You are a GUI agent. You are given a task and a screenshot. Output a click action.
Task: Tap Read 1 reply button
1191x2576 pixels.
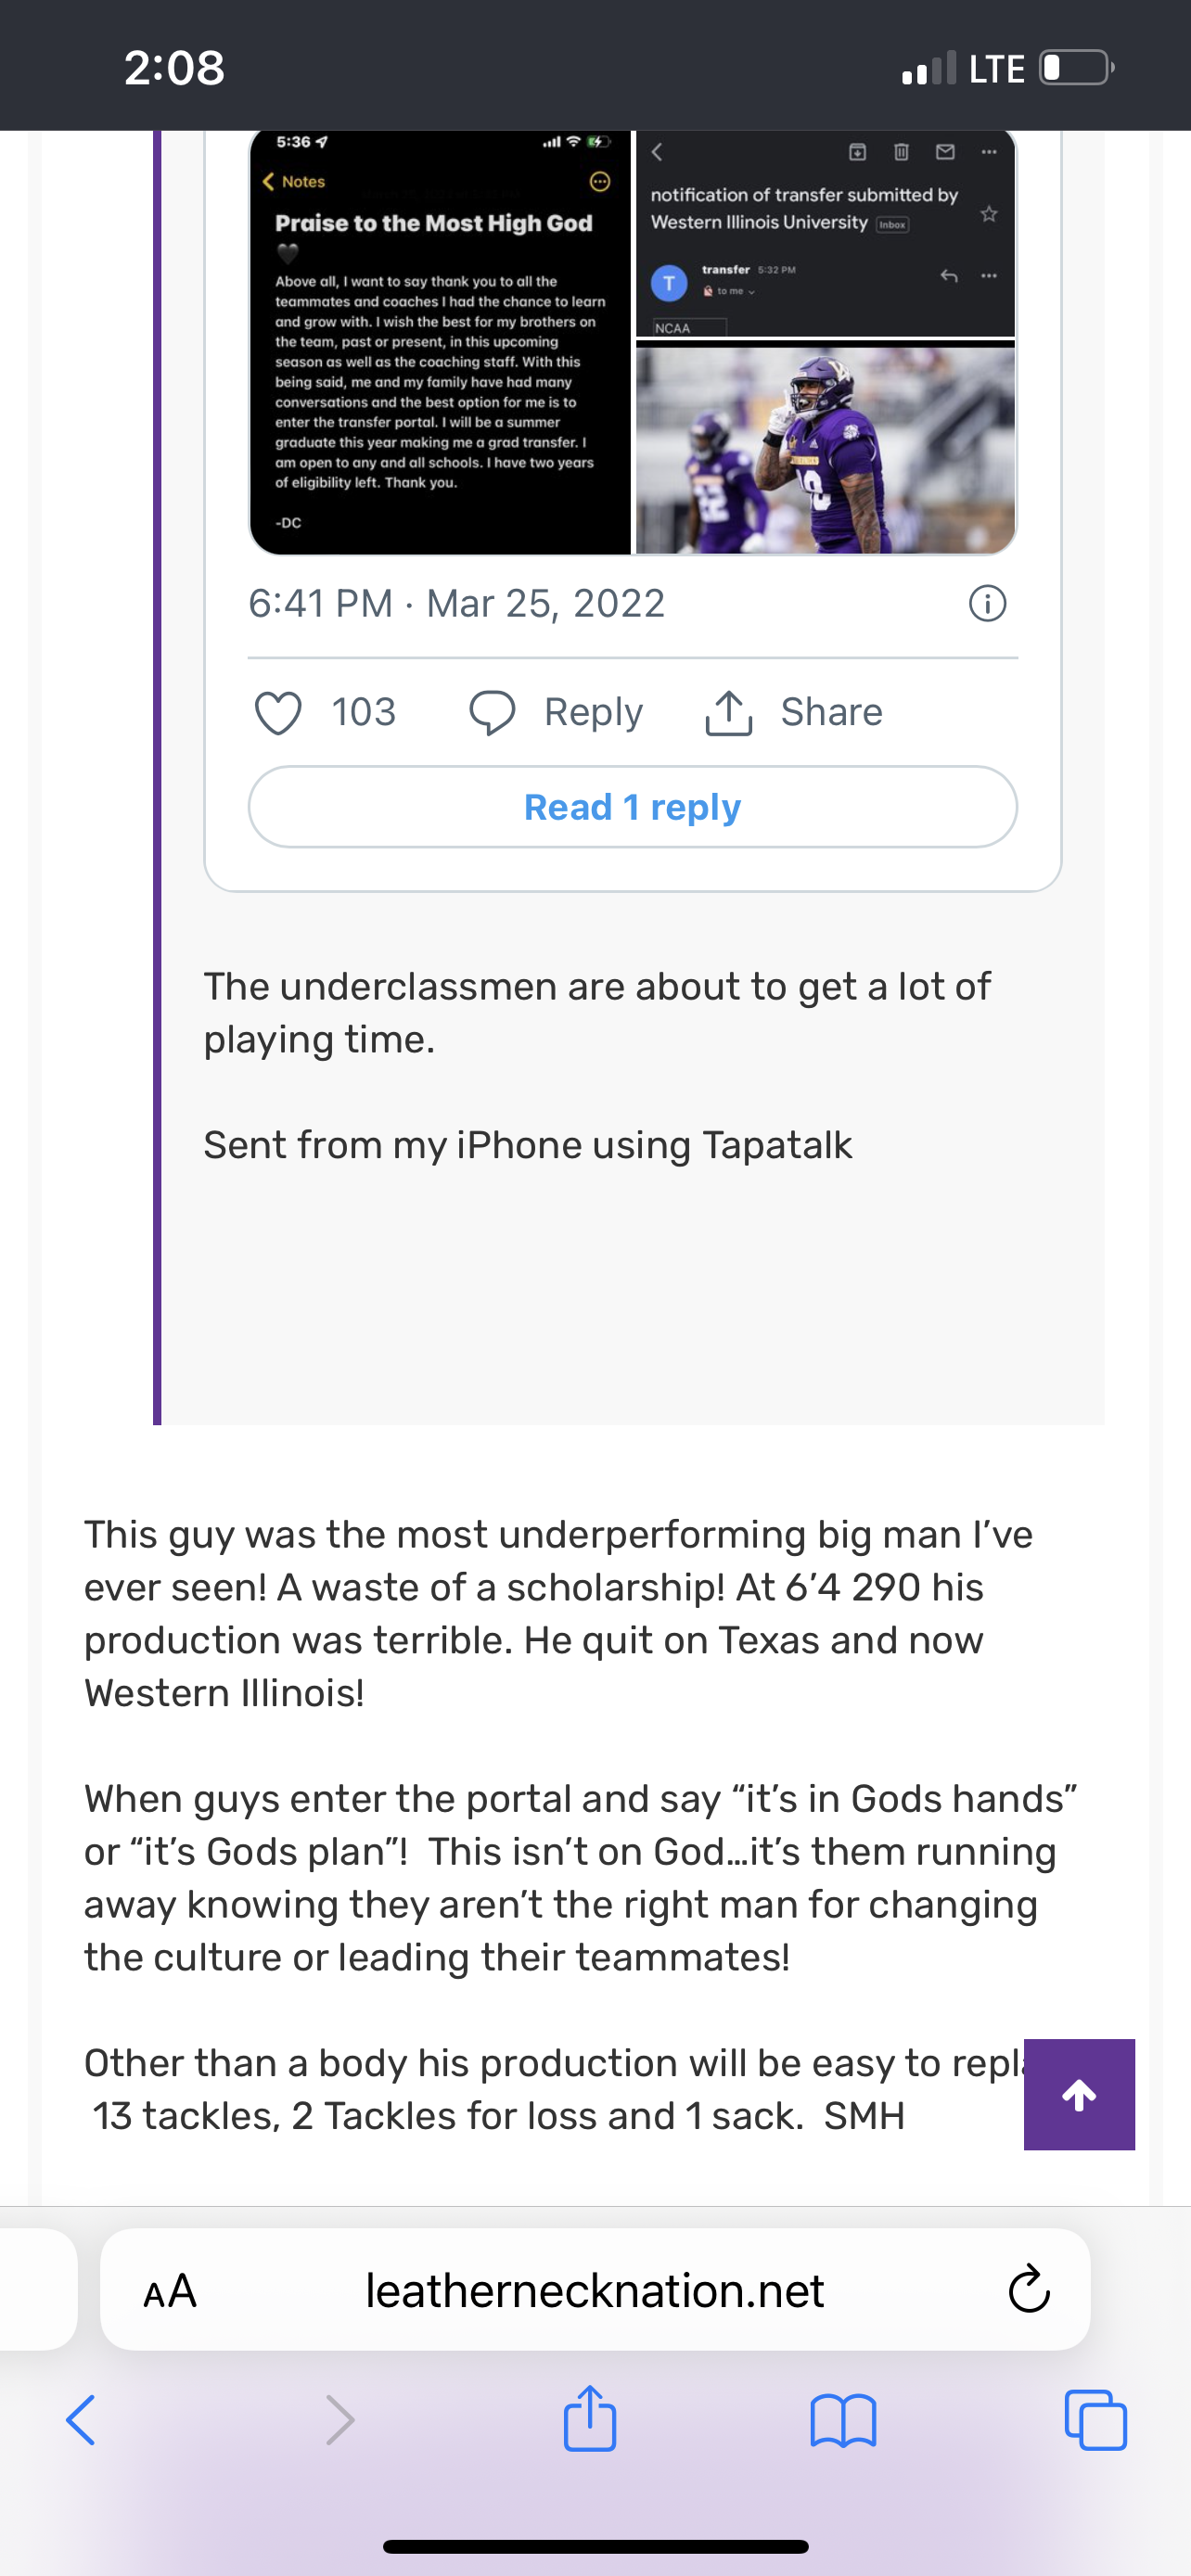(x=632, y=807)
